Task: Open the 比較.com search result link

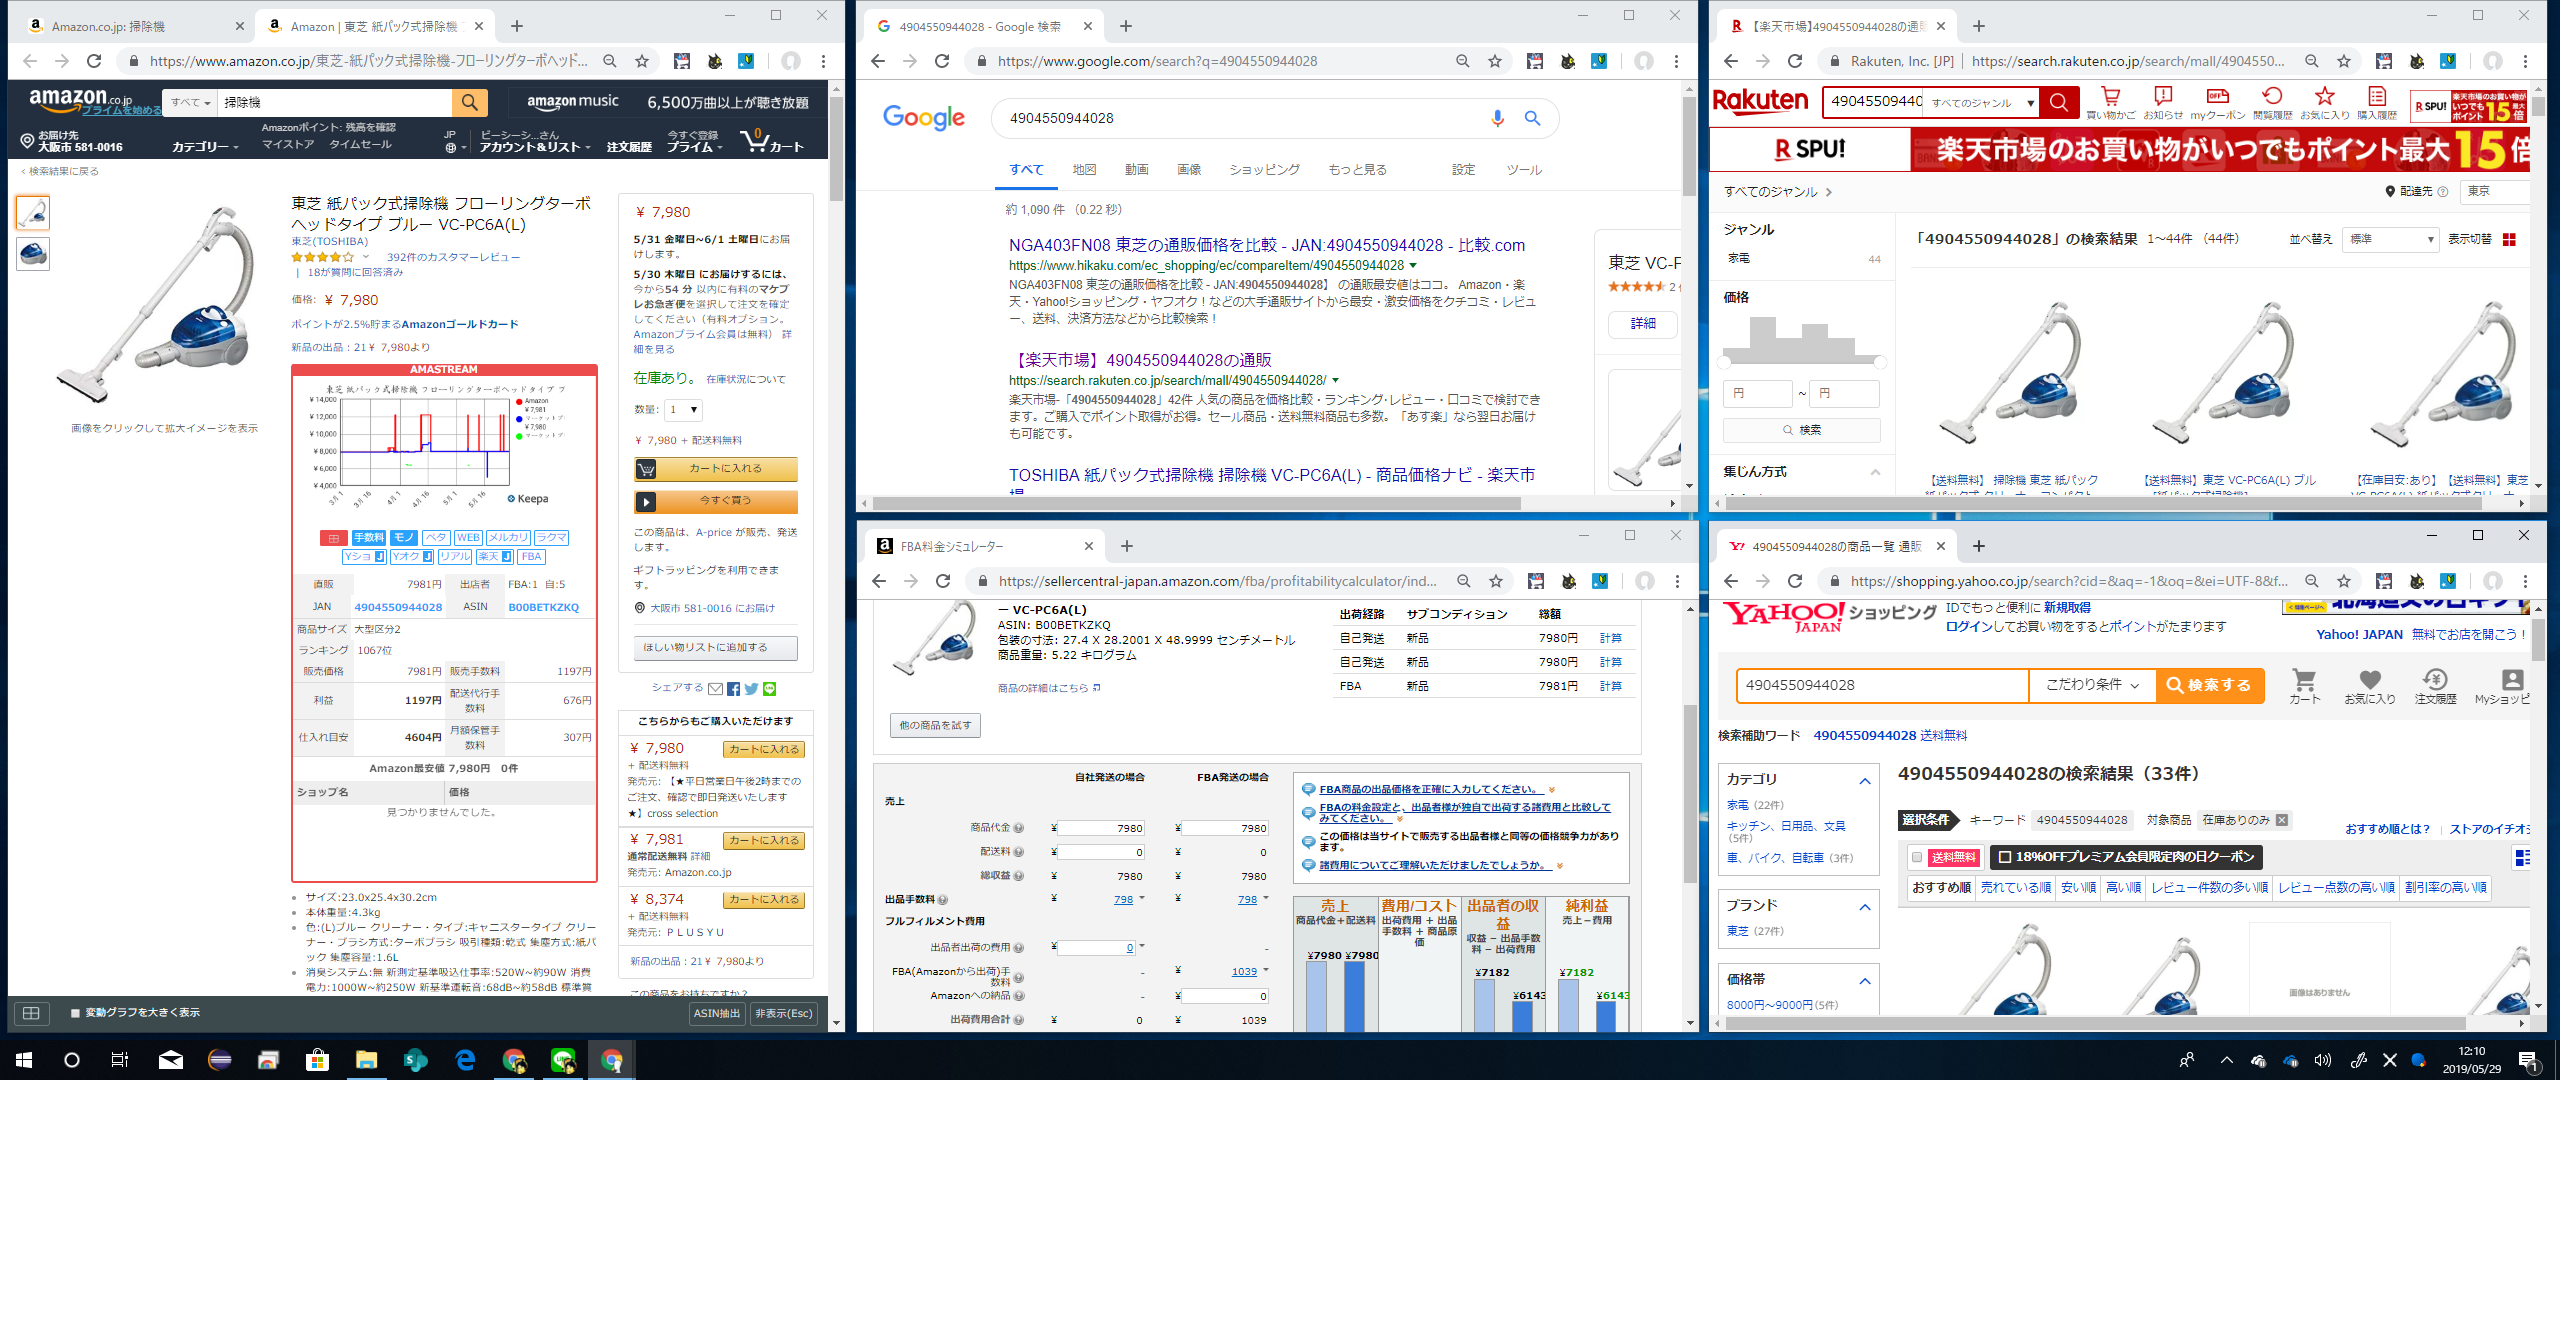Action: (x=1266, y=246)
